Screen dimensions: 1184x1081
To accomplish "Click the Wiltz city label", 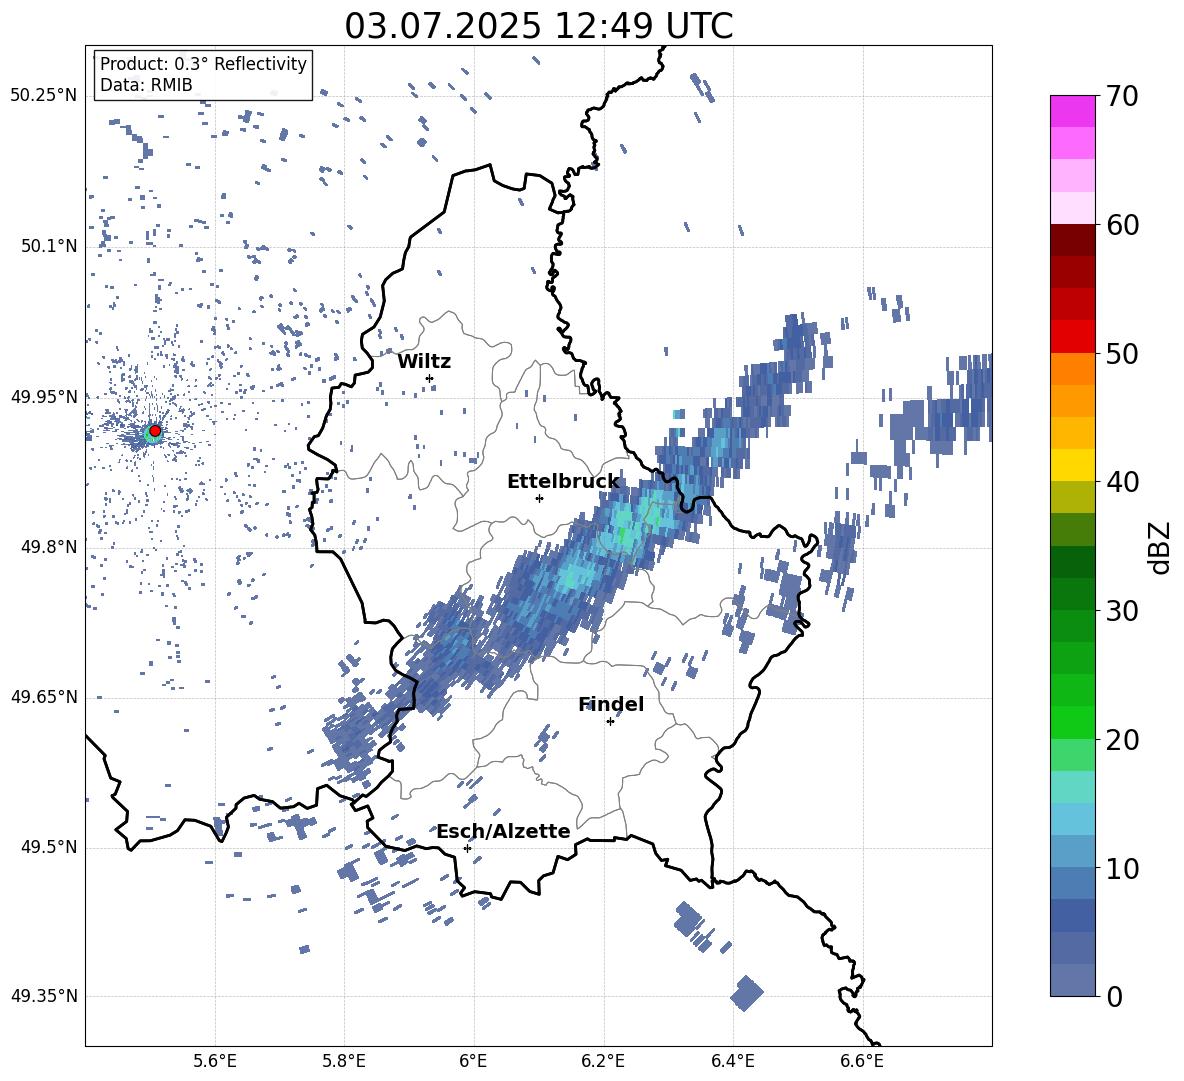I will [424, 362].
